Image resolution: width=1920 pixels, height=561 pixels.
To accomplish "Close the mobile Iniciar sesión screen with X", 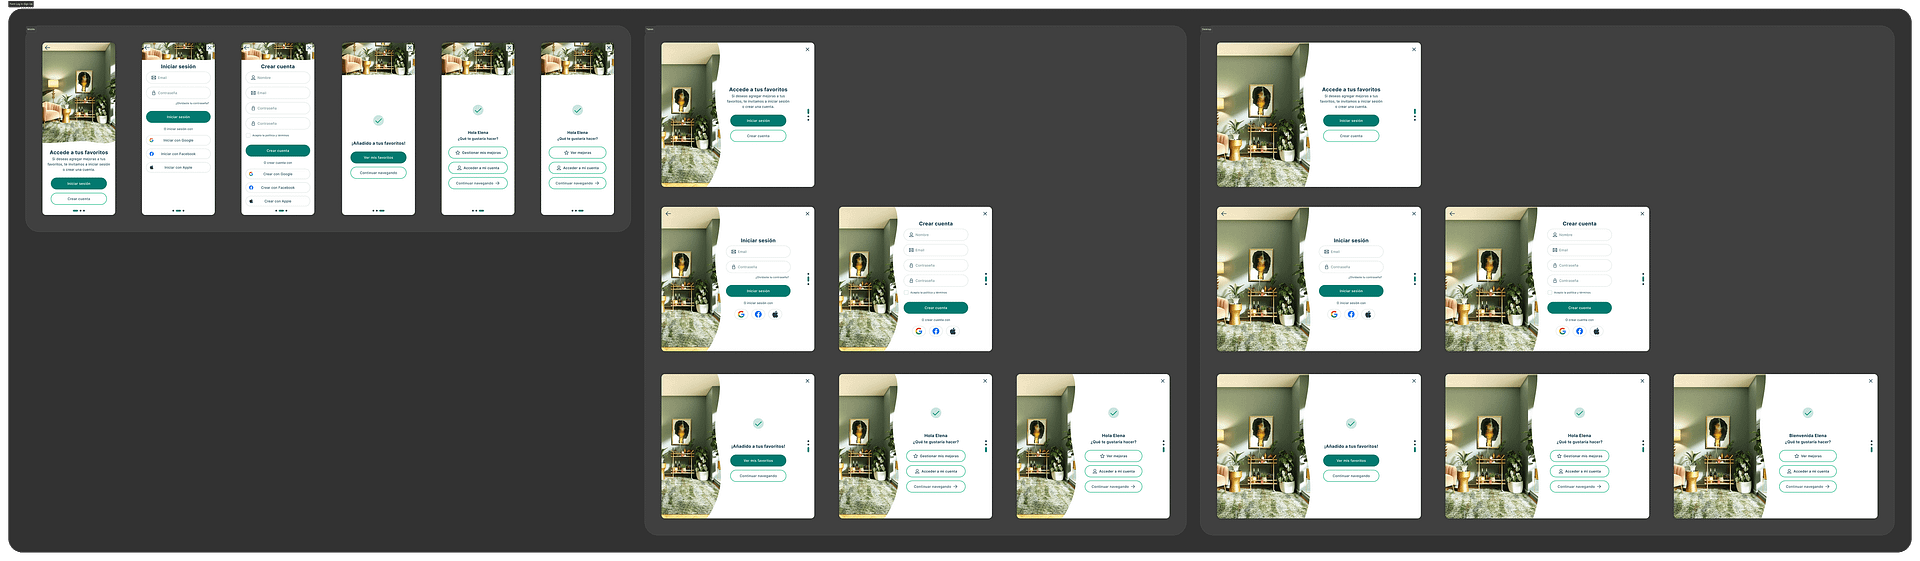I will tap(210, 47).
